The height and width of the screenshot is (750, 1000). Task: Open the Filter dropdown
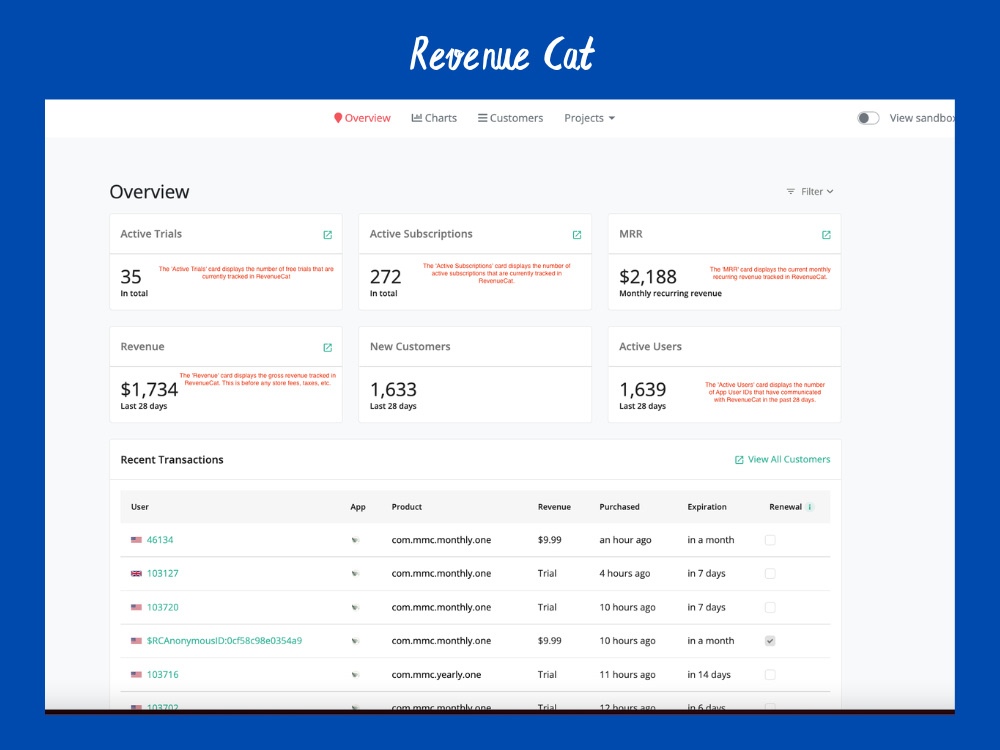click(x=810, y=191)
